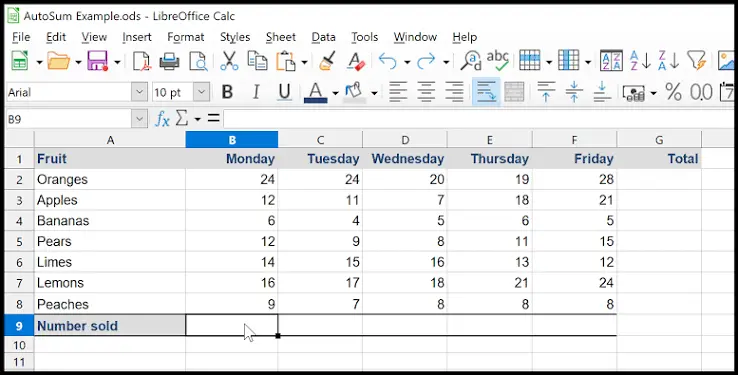
Task: Click the Undo arrow
Action: tap(388, 61)
